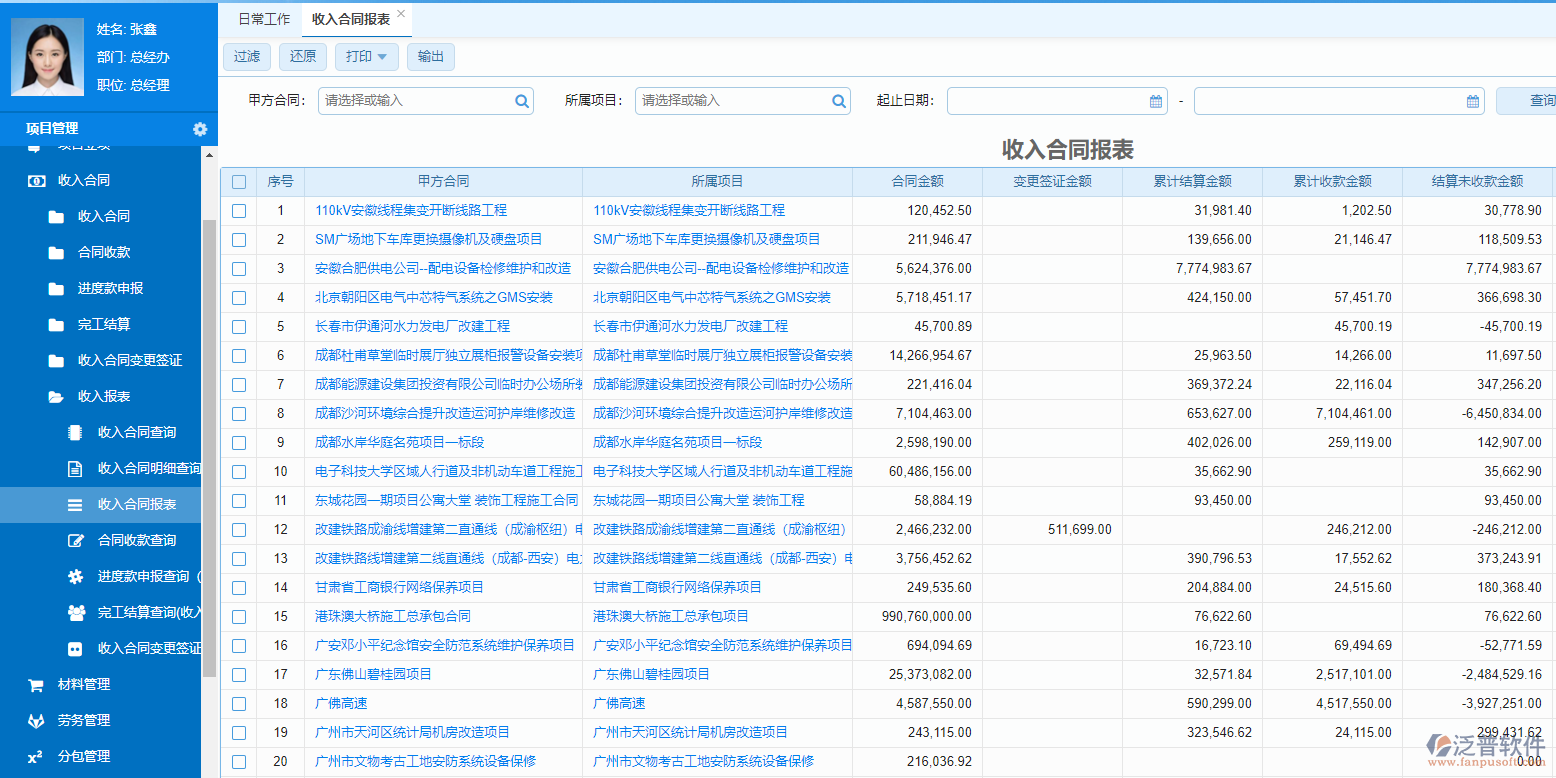1556x778 pixels.
Task: Open the 港珠澳大桥施工总承包合同 link
Action: pyautogui.click(x=392, y=617)
